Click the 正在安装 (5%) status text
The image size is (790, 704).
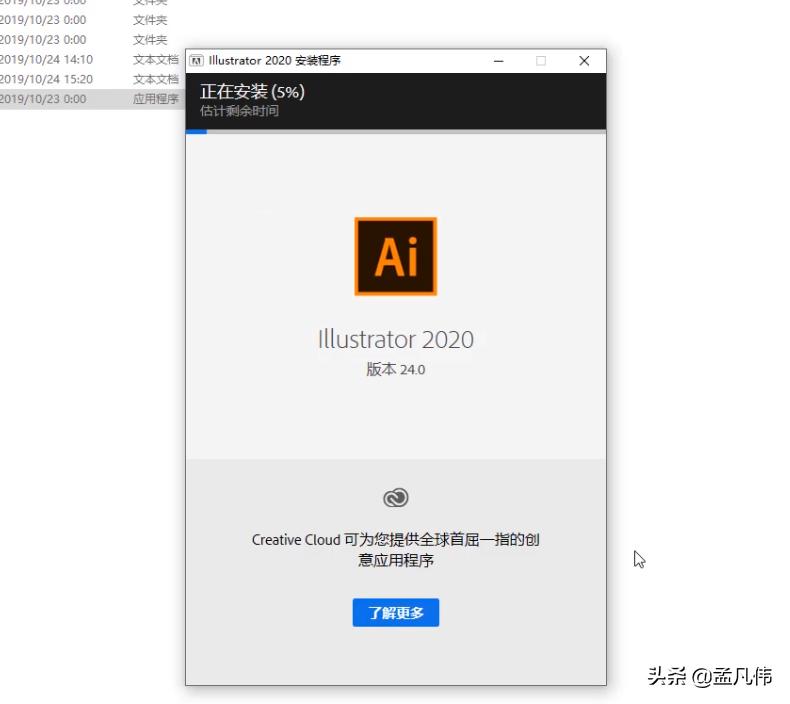252,92
